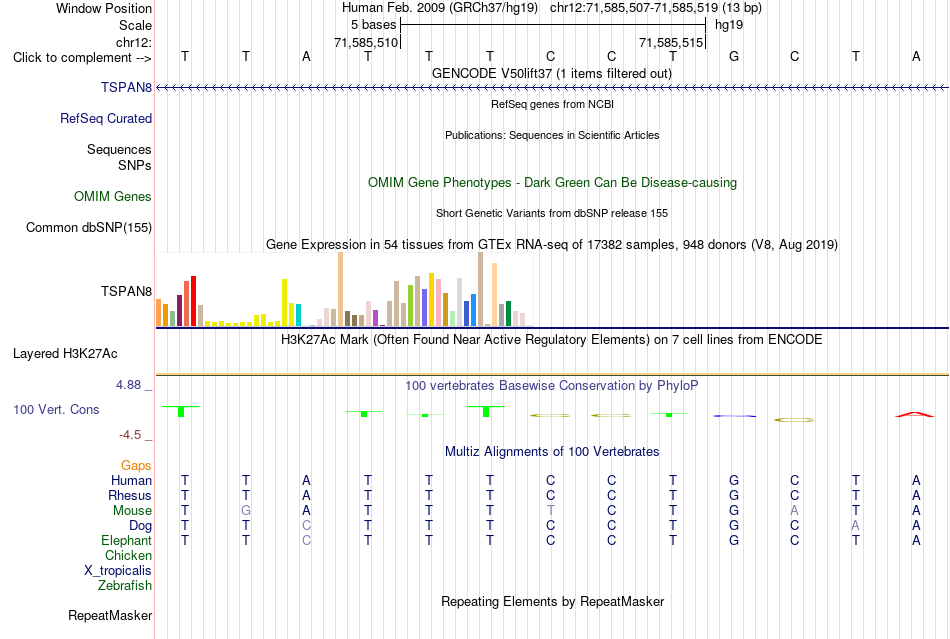Click the purple bar in GTEx expression chart
Image resolution: width=950 pixels, height=639 pixels.
[x=375, y=318]
